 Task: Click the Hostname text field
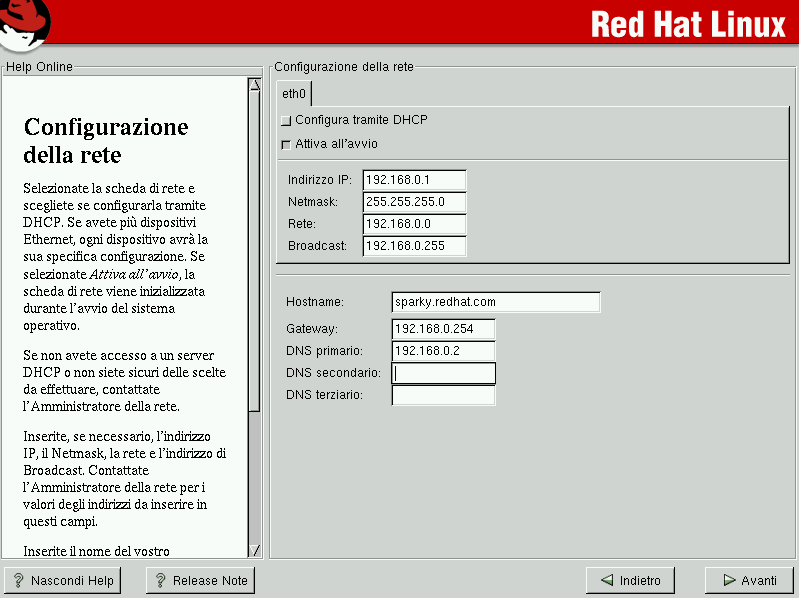coord(495,302)
